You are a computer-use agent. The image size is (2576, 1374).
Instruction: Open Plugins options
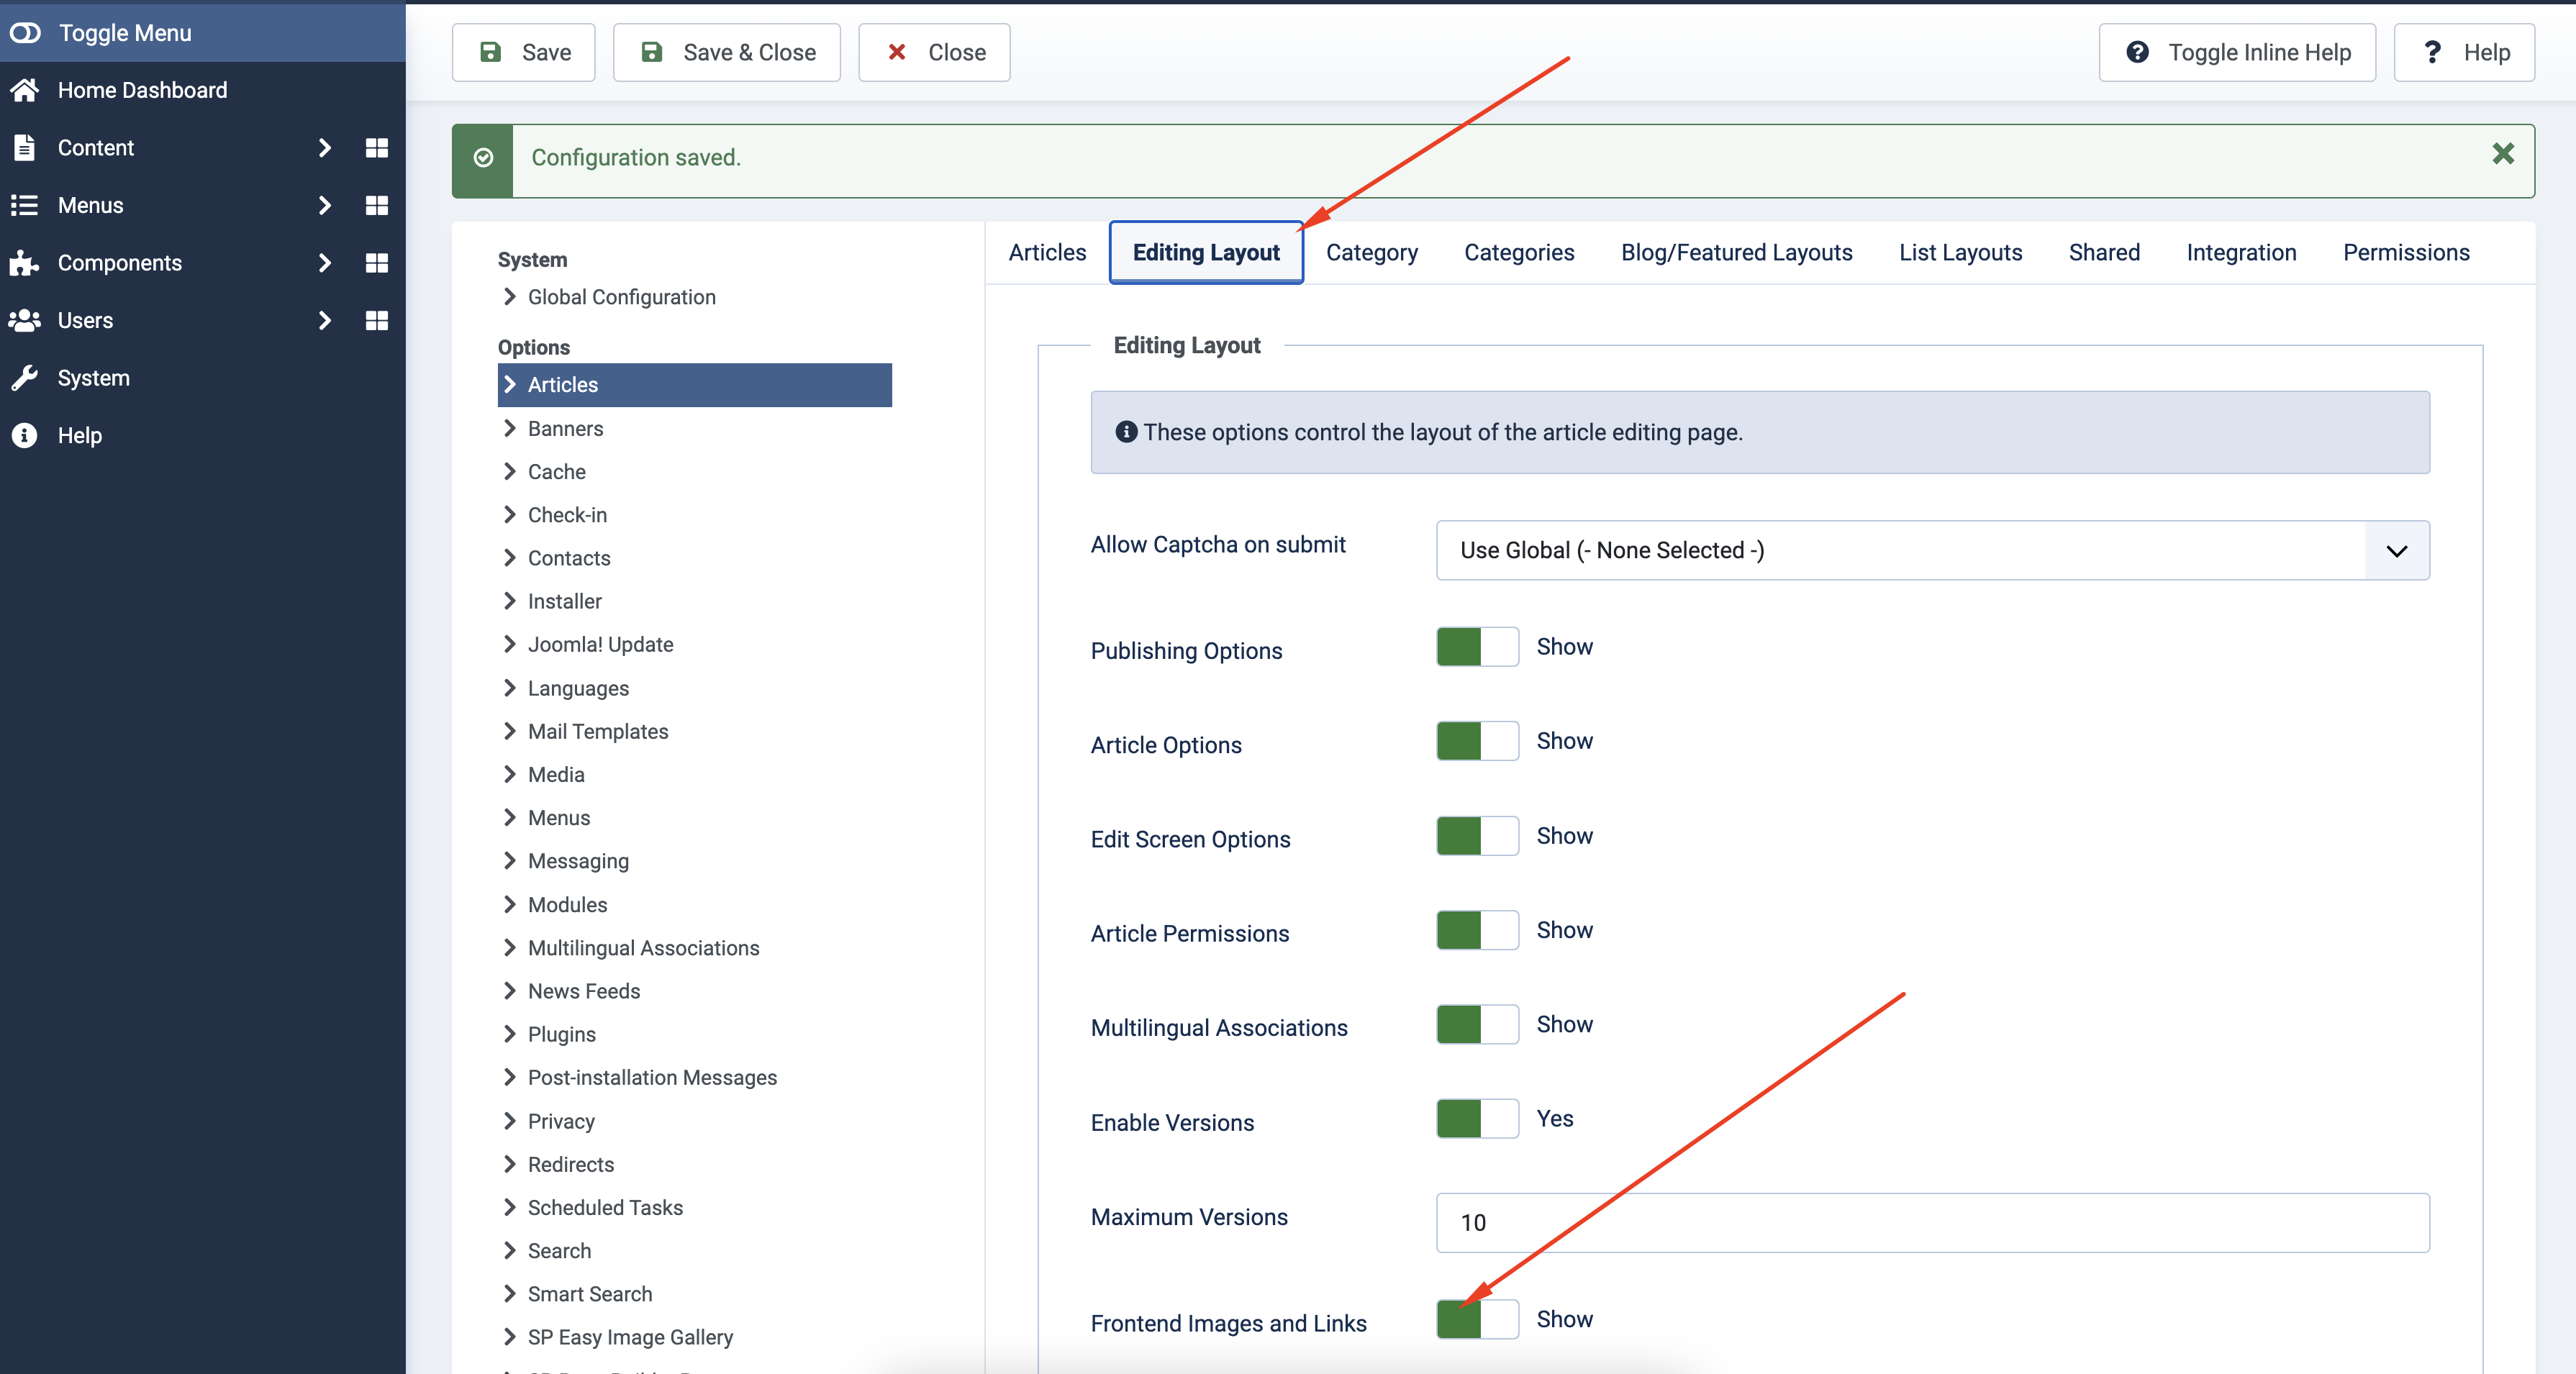(x=561, y=1034)
